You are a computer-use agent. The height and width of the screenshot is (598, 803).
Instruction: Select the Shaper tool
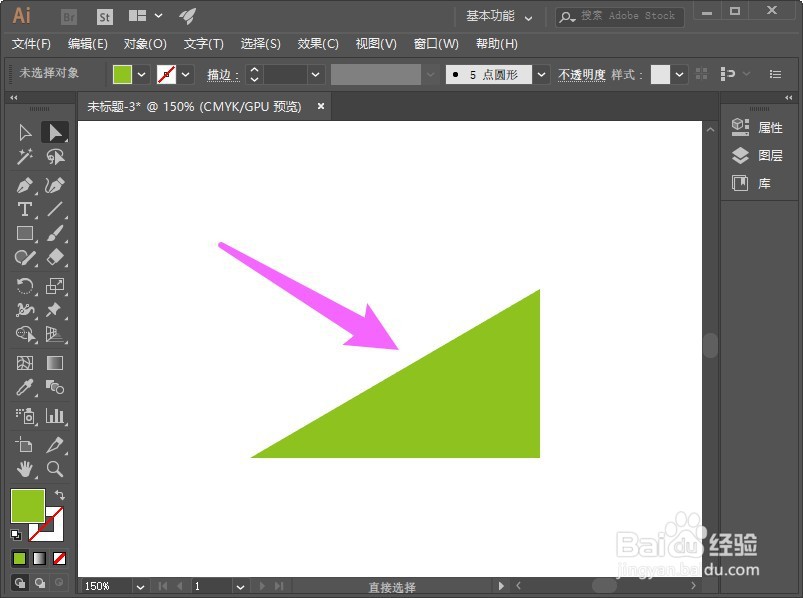click(x=25, y=258)
